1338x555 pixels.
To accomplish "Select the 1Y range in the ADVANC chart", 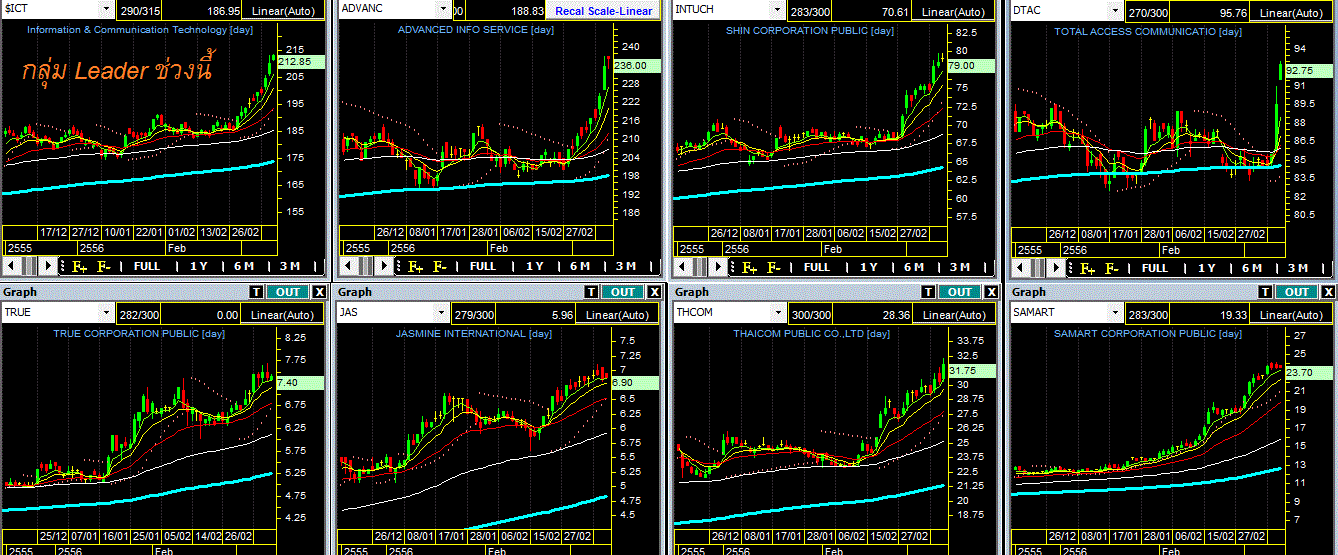I will pos(535,266).
